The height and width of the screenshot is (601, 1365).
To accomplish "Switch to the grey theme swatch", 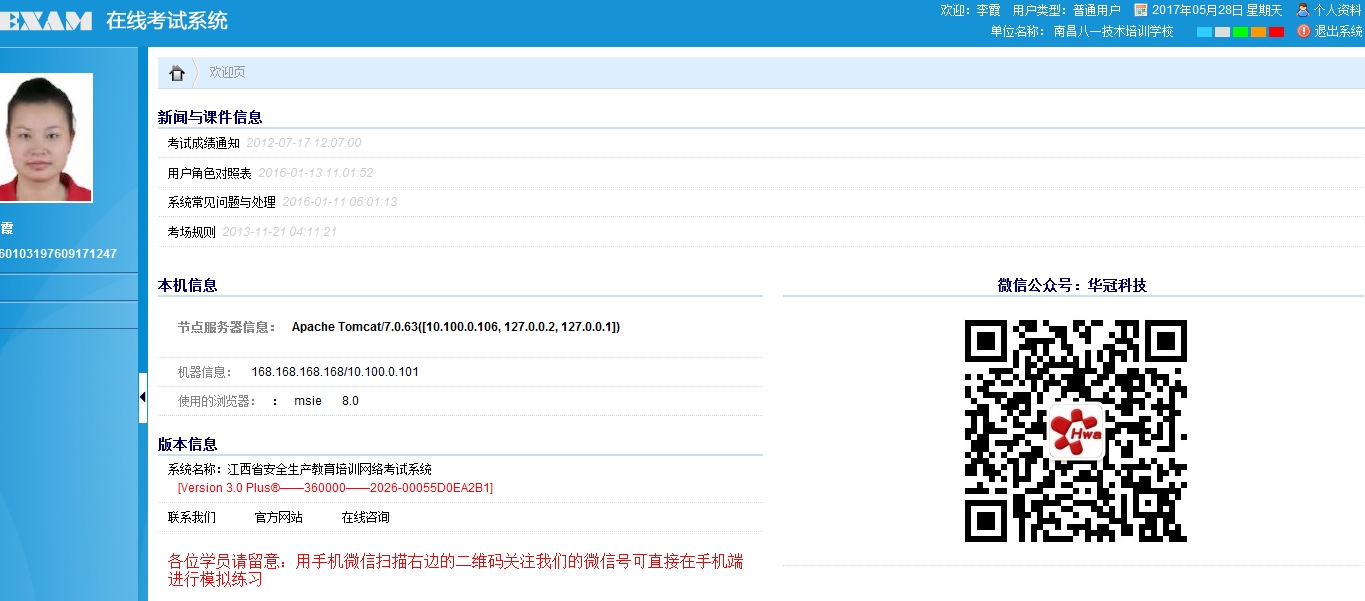I will click(1222, 32).
